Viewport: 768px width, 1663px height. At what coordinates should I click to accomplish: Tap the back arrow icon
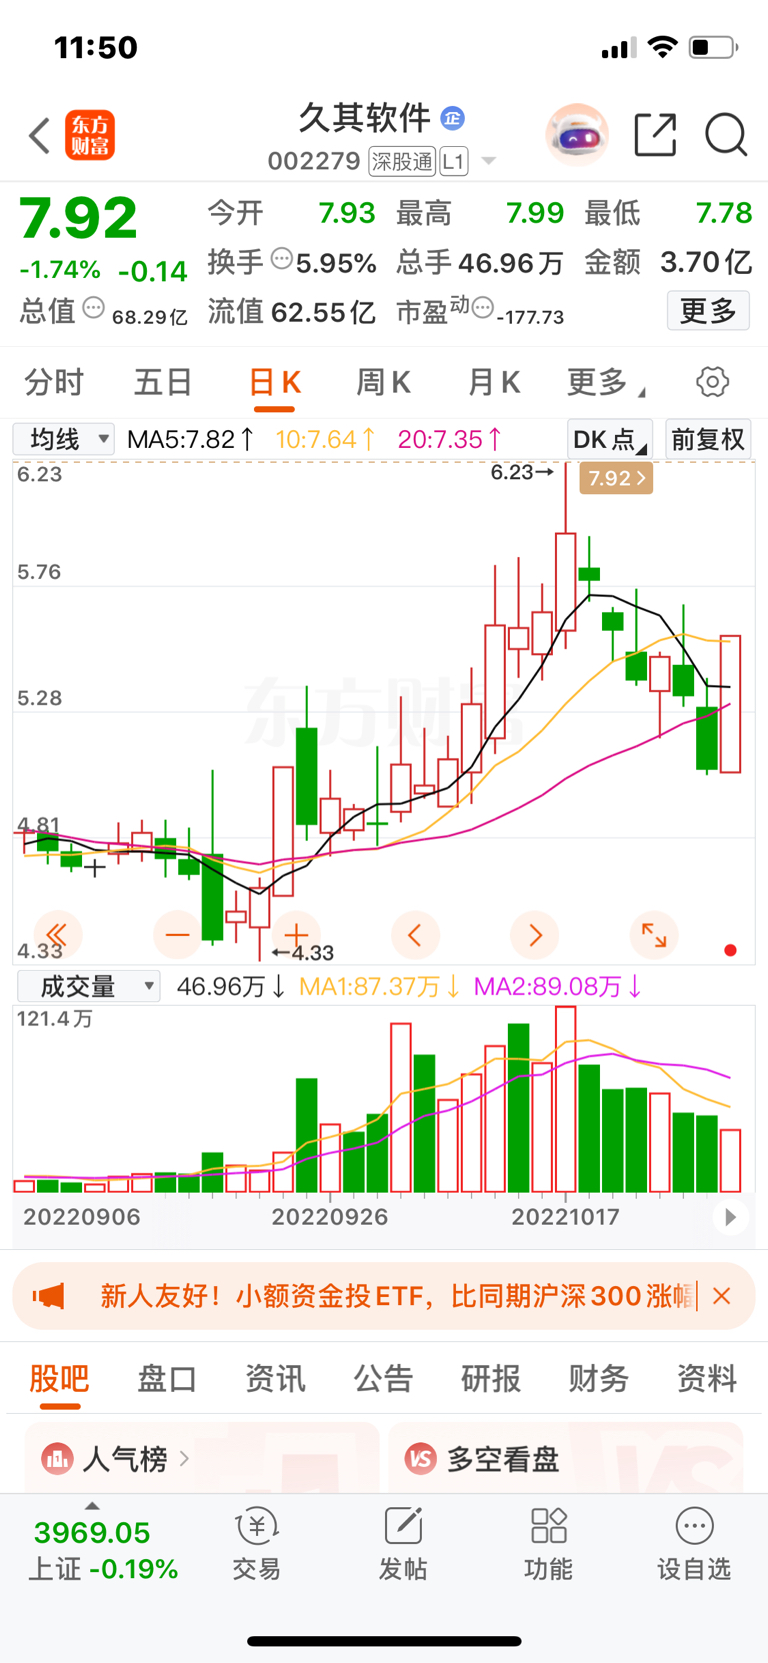pos(39,135)
